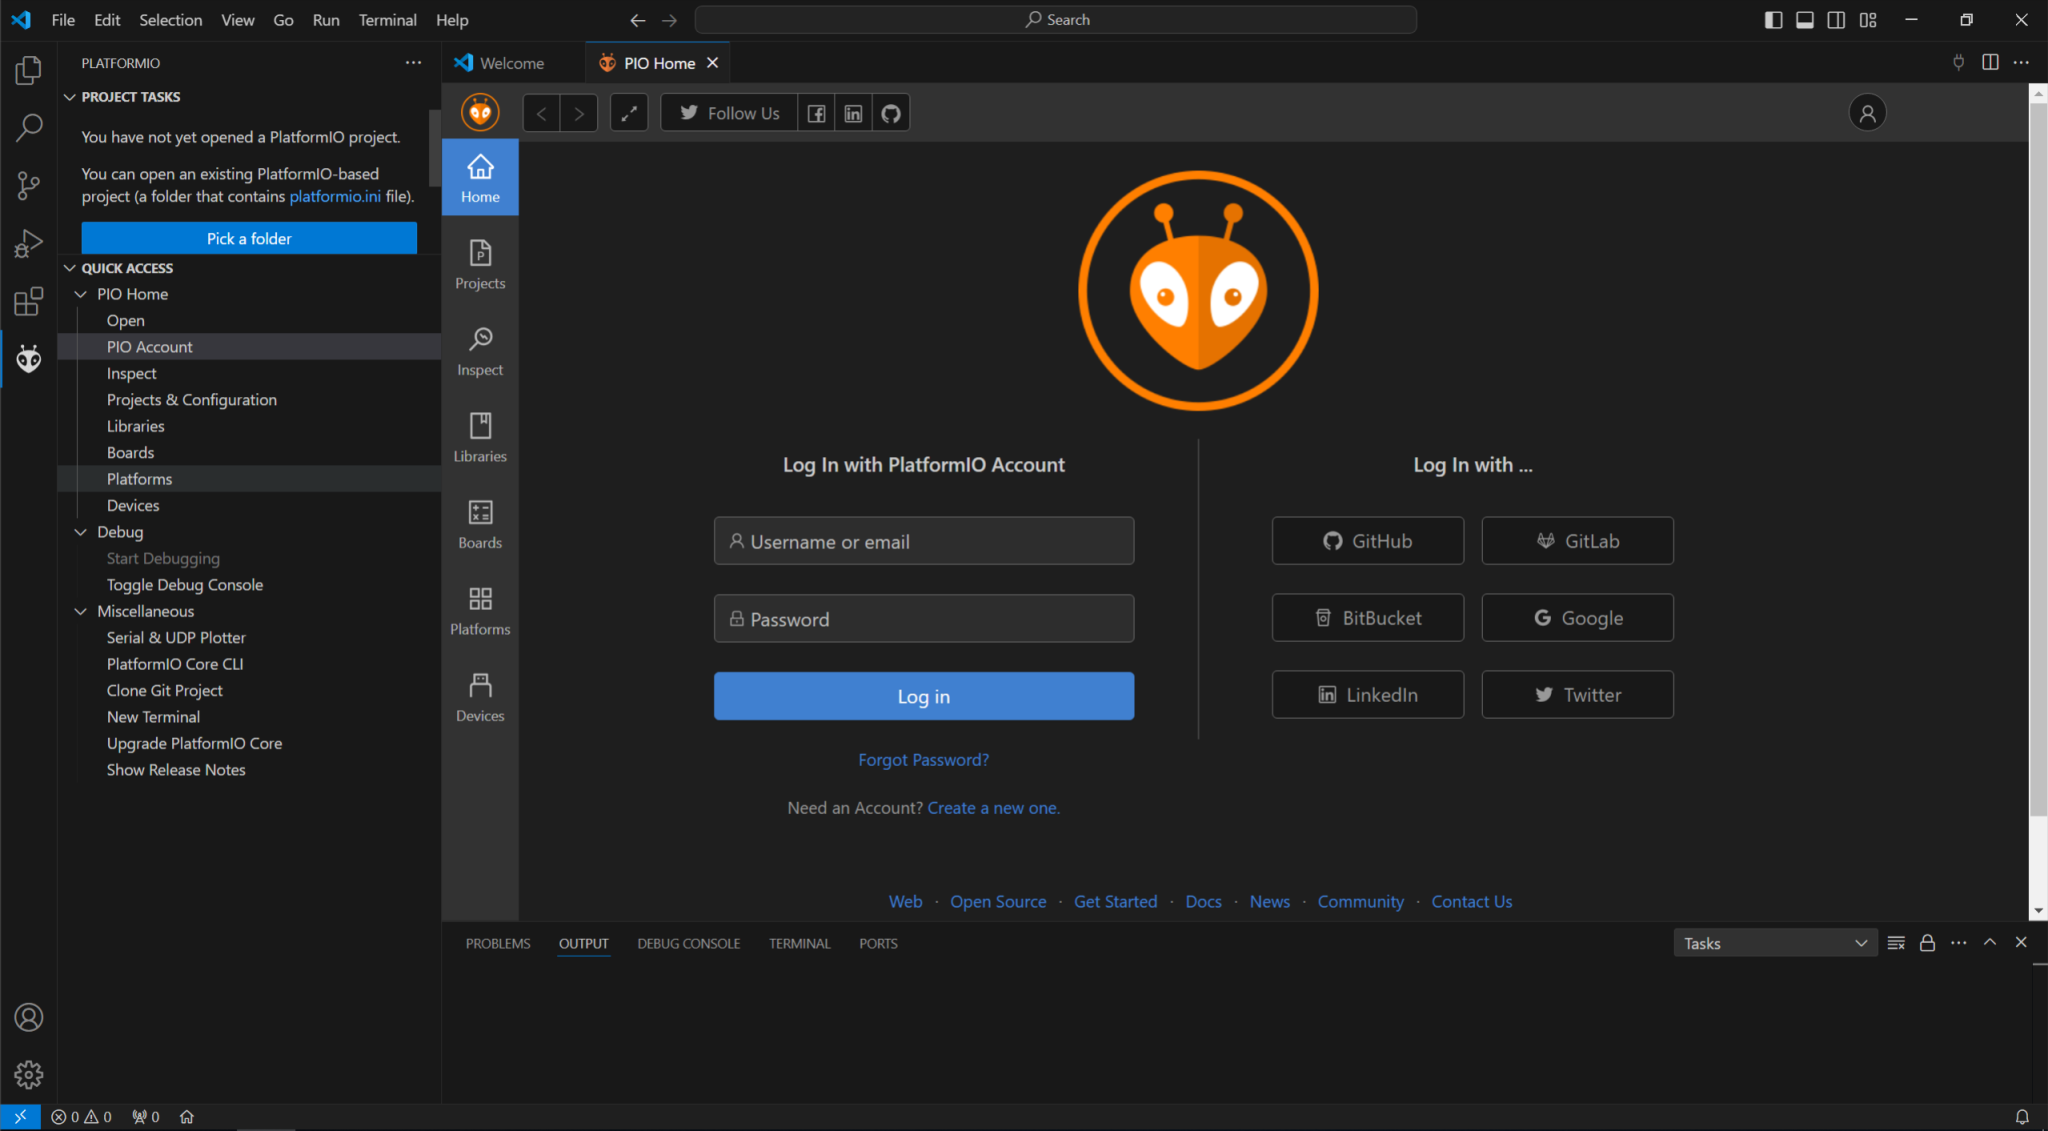The height and width of the screenshot is (1131, 2048).
Task: Open the Terminal menu in menu bar
Action: click(387, 20)
